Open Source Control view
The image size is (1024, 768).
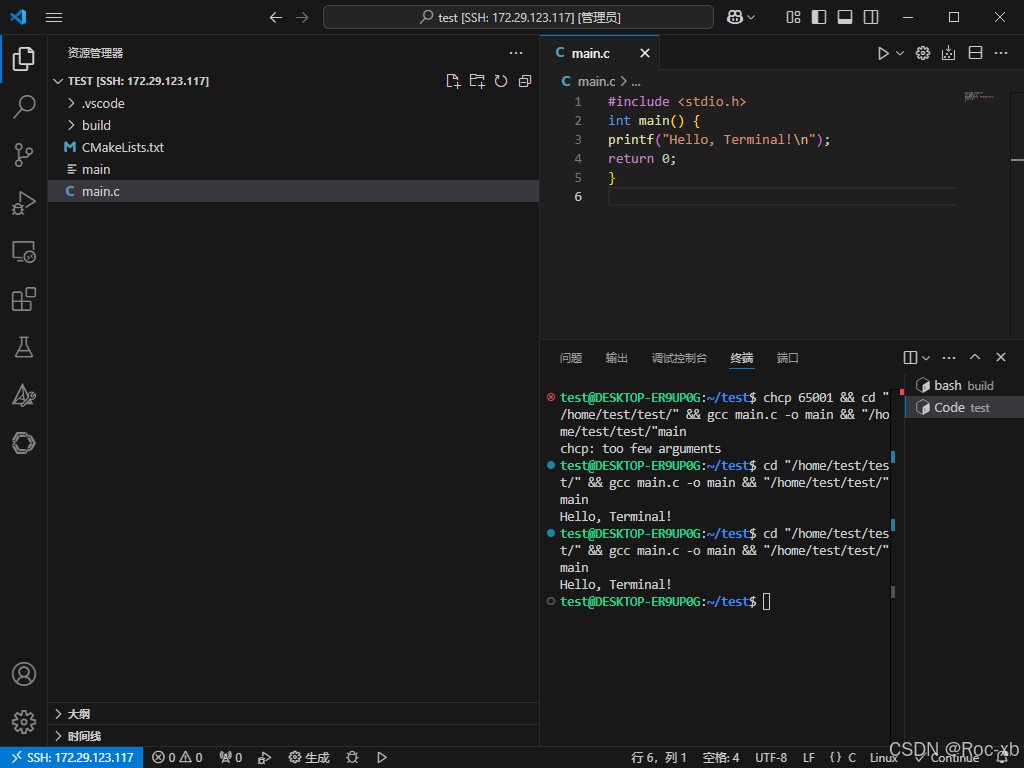(x=24, y=154)
